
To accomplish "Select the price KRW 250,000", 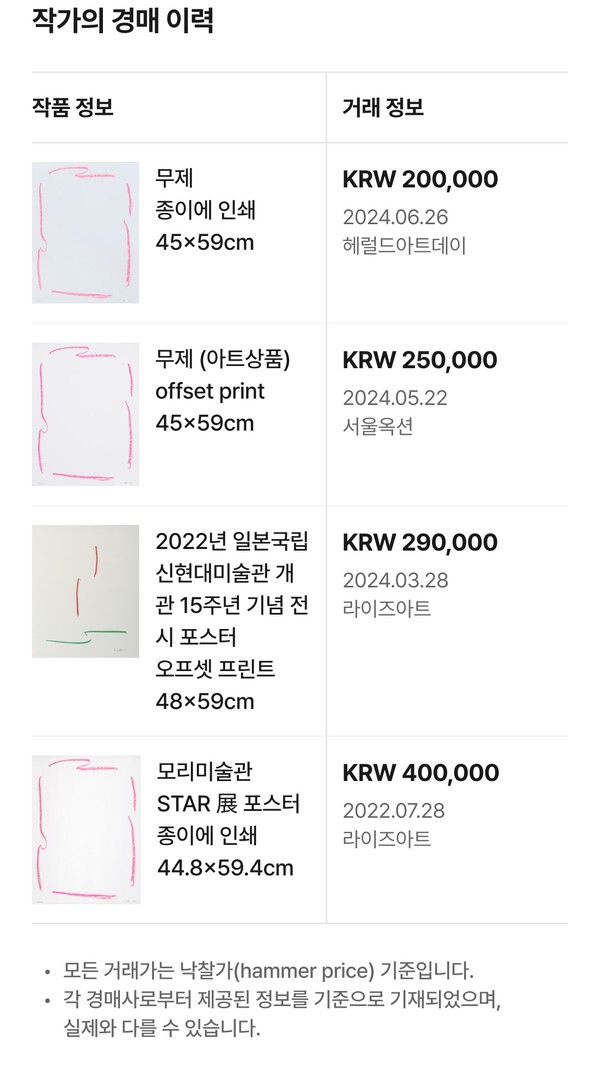I will click(x=420, y=361).
